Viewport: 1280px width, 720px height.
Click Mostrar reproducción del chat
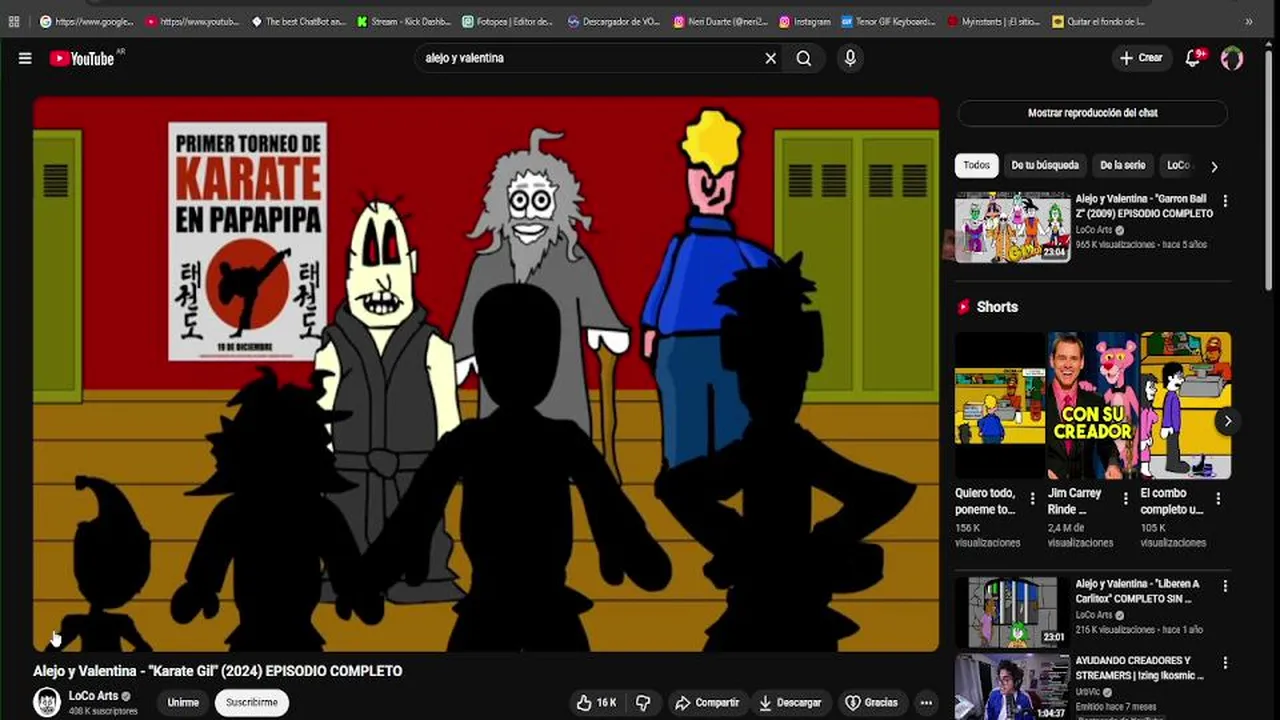[1092, 113]
